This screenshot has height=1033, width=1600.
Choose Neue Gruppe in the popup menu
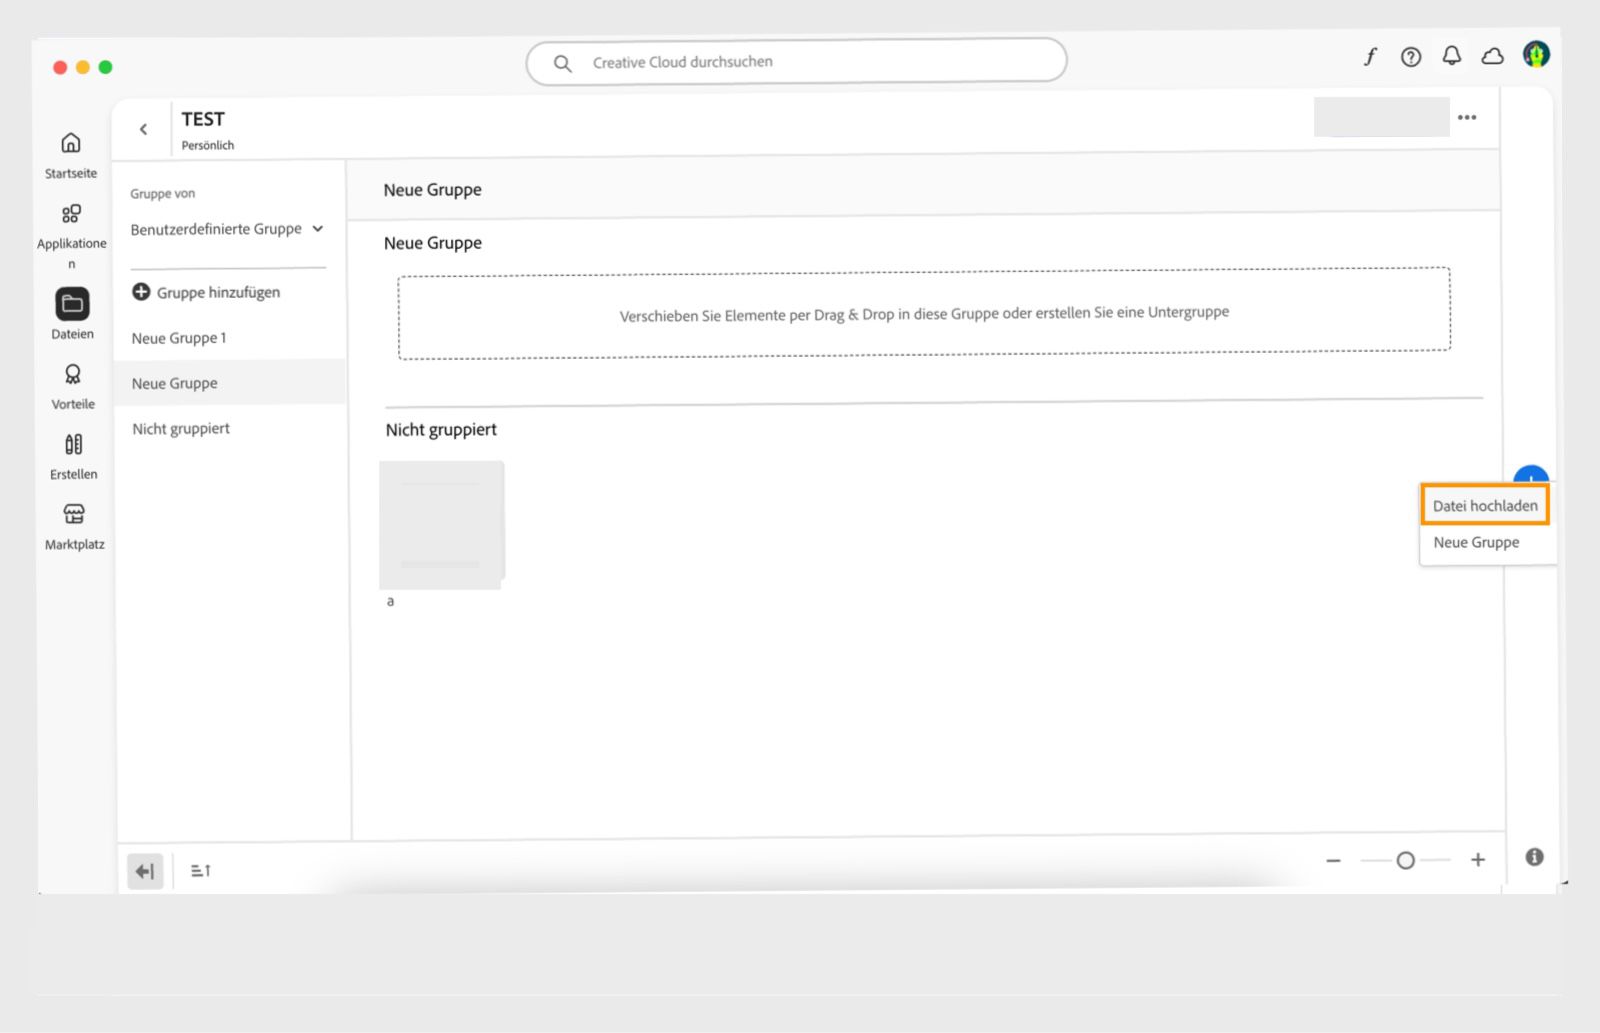click(1476, 542)
